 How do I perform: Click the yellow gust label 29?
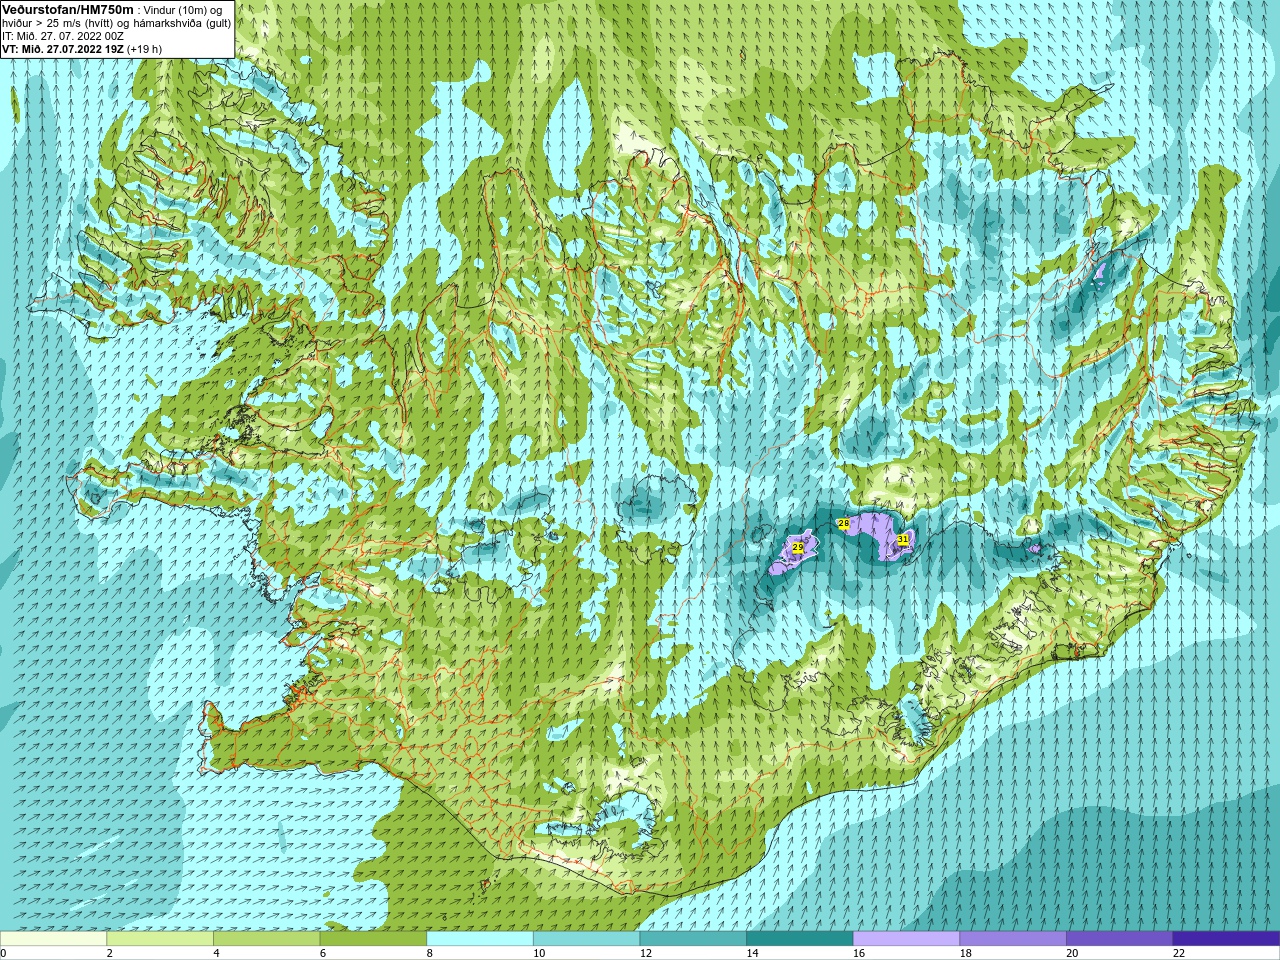point(797,548)
